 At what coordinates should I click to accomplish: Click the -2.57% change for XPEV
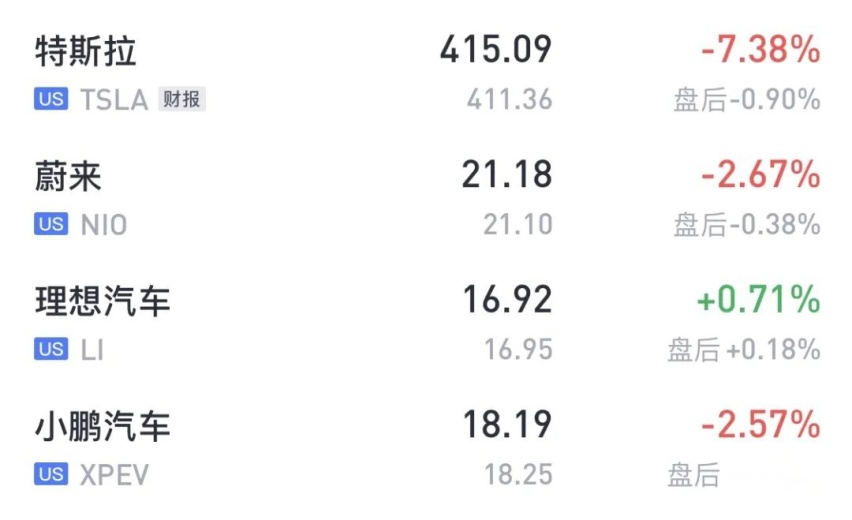tap(760, 424)
